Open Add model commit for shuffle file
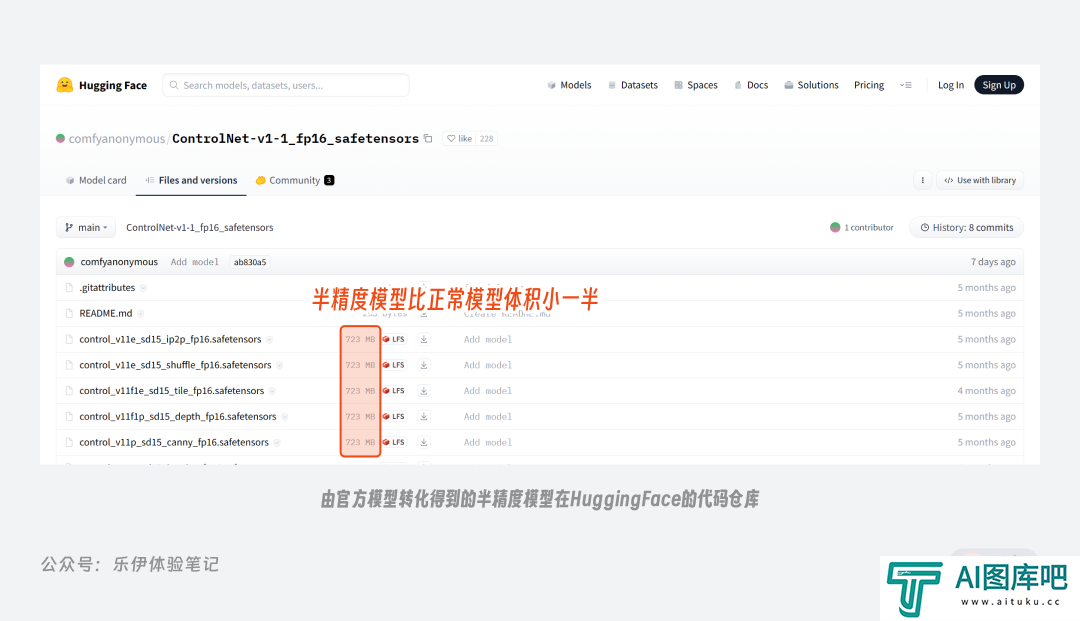1080x621 pixels. (x=488, y=365)
